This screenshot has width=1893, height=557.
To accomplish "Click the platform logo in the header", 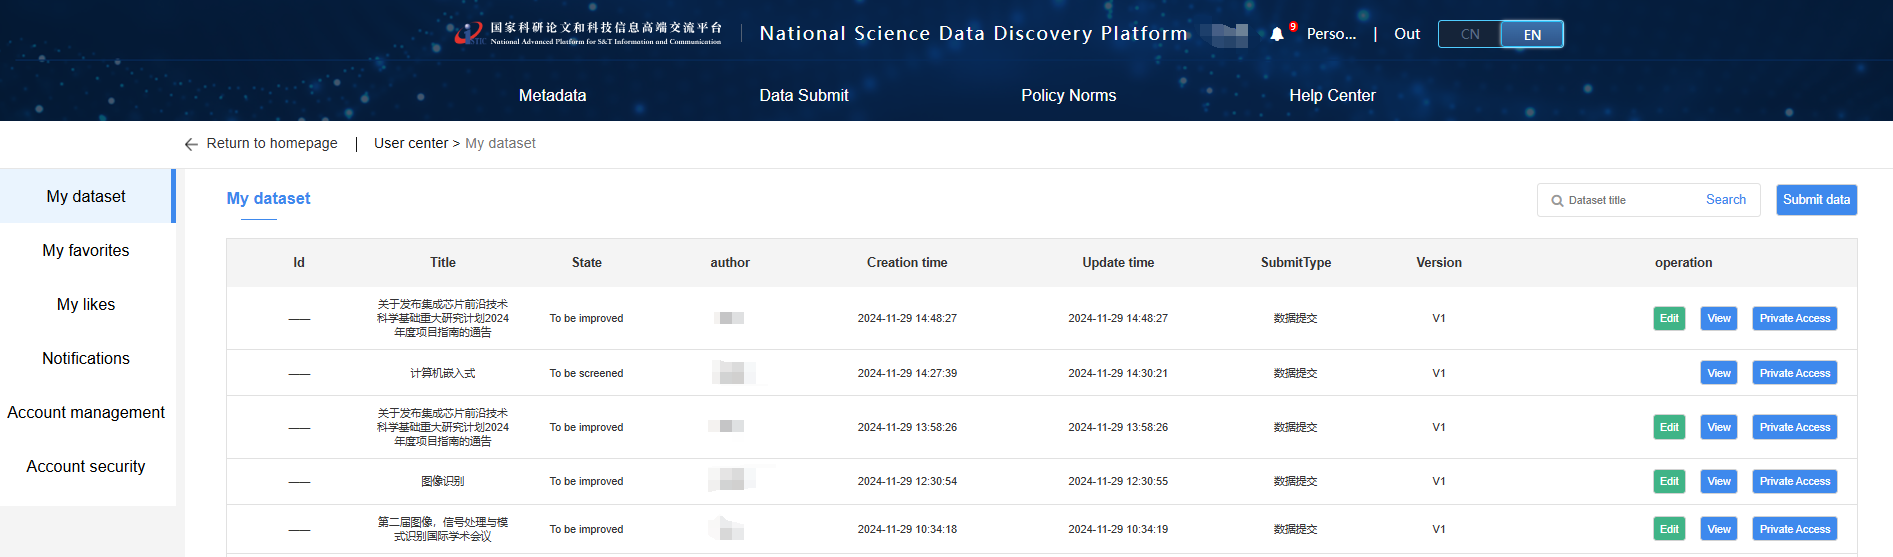I will [x=588, y=34].
